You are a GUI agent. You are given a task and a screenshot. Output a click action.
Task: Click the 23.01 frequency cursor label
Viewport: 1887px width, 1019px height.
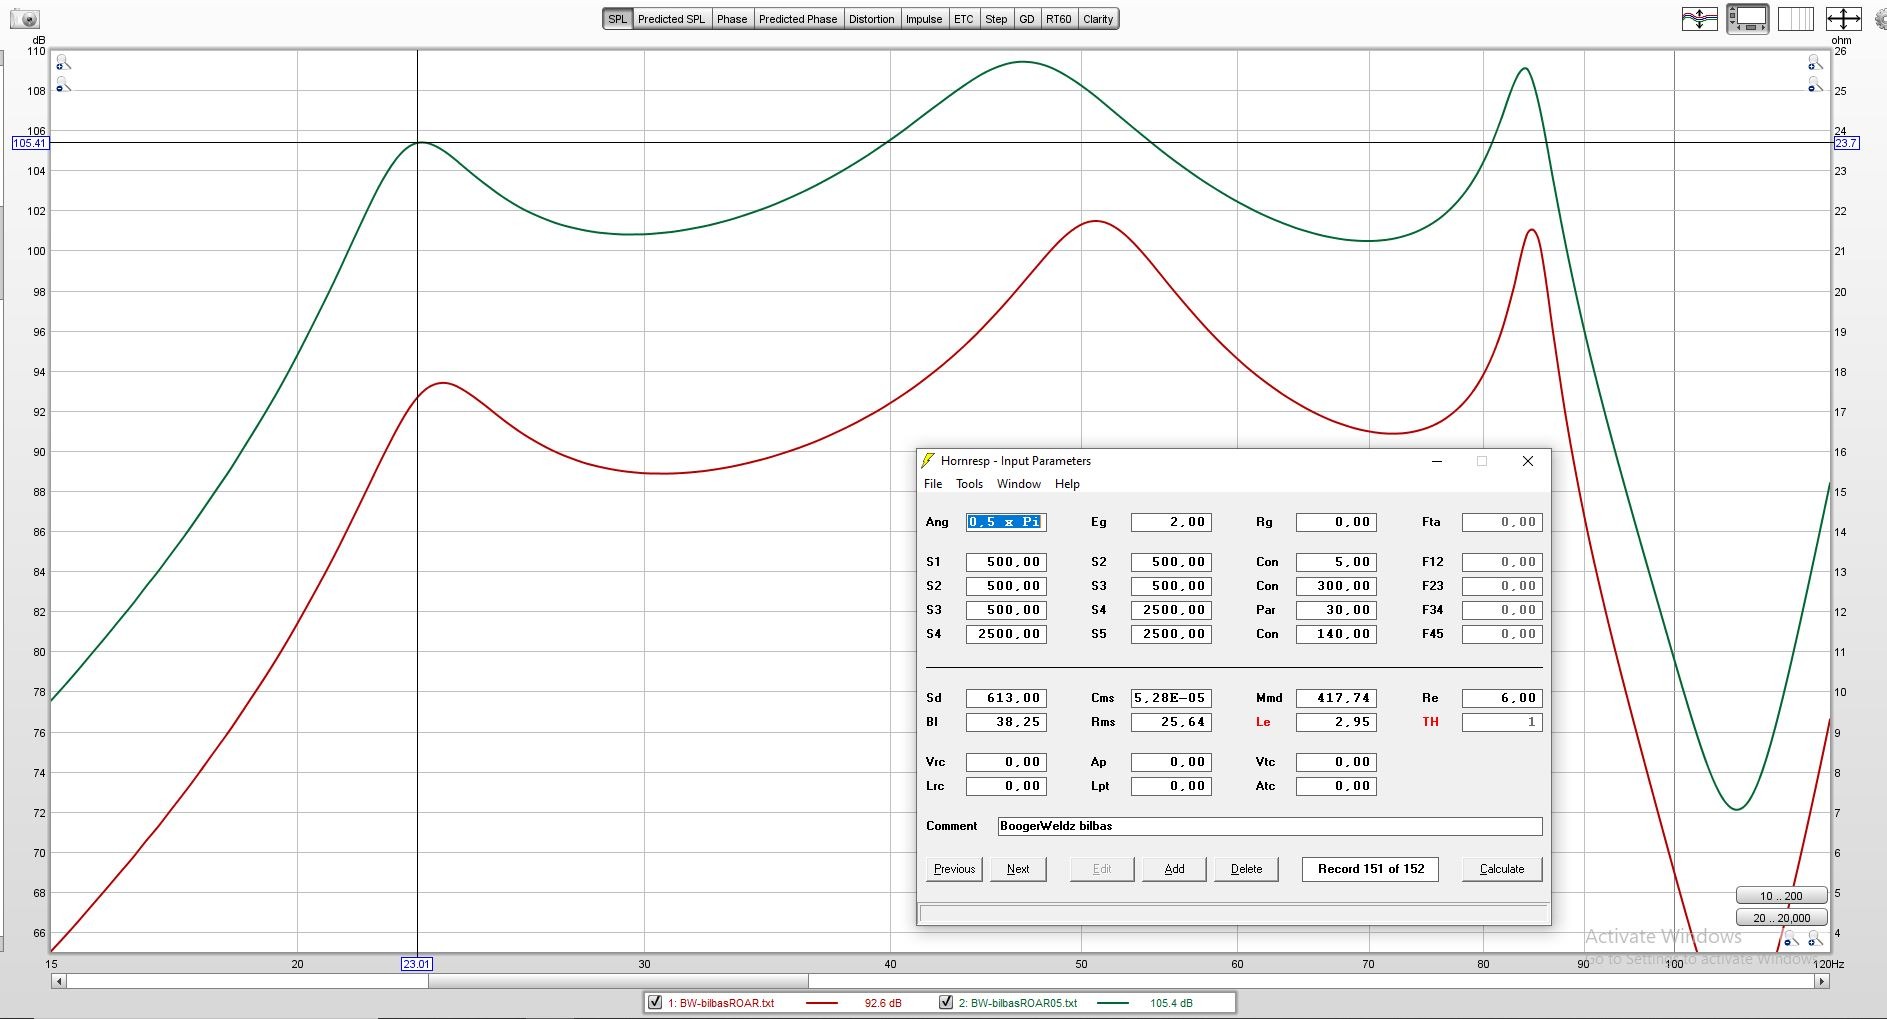[417, 964]
